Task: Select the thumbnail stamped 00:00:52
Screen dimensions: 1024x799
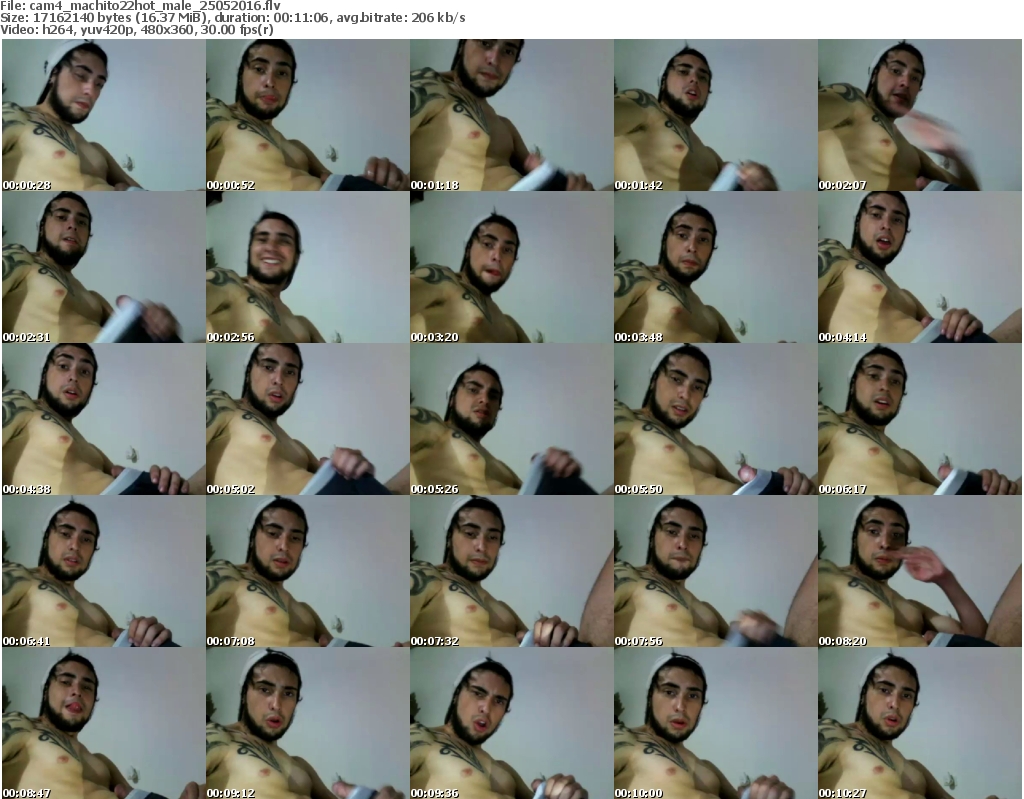Action: pyautogui.click(x=308, y=115)
